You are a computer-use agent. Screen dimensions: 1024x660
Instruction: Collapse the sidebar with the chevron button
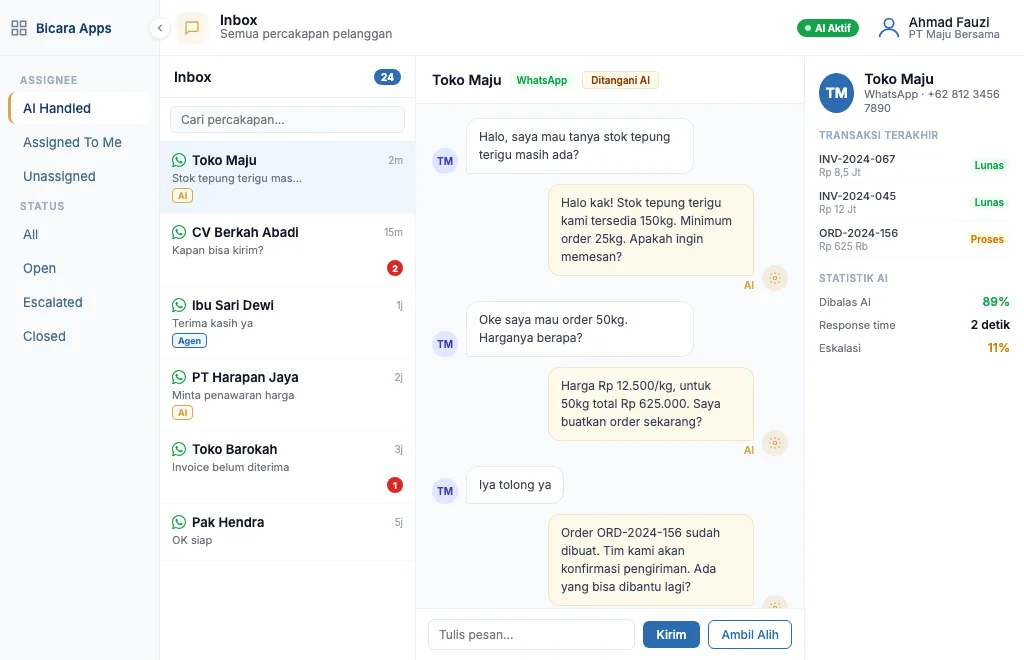coord(159,28)
